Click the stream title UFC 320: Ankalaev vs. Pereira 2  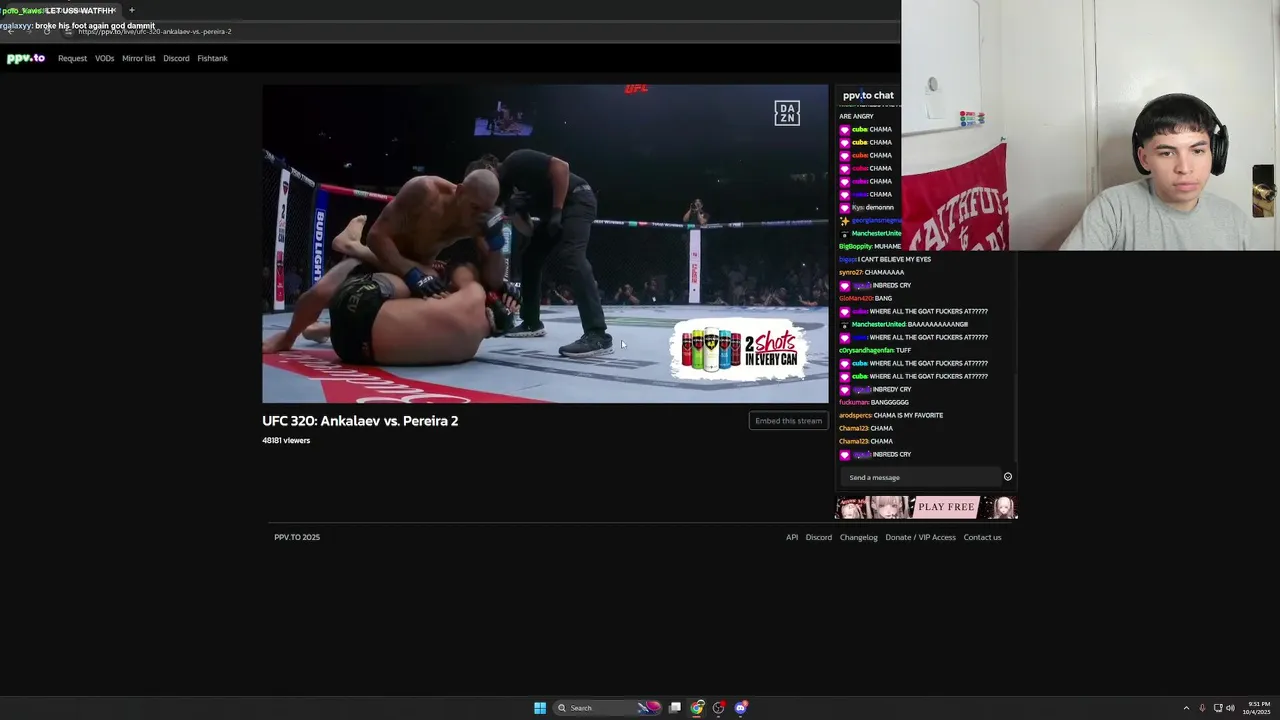[360, 421]
